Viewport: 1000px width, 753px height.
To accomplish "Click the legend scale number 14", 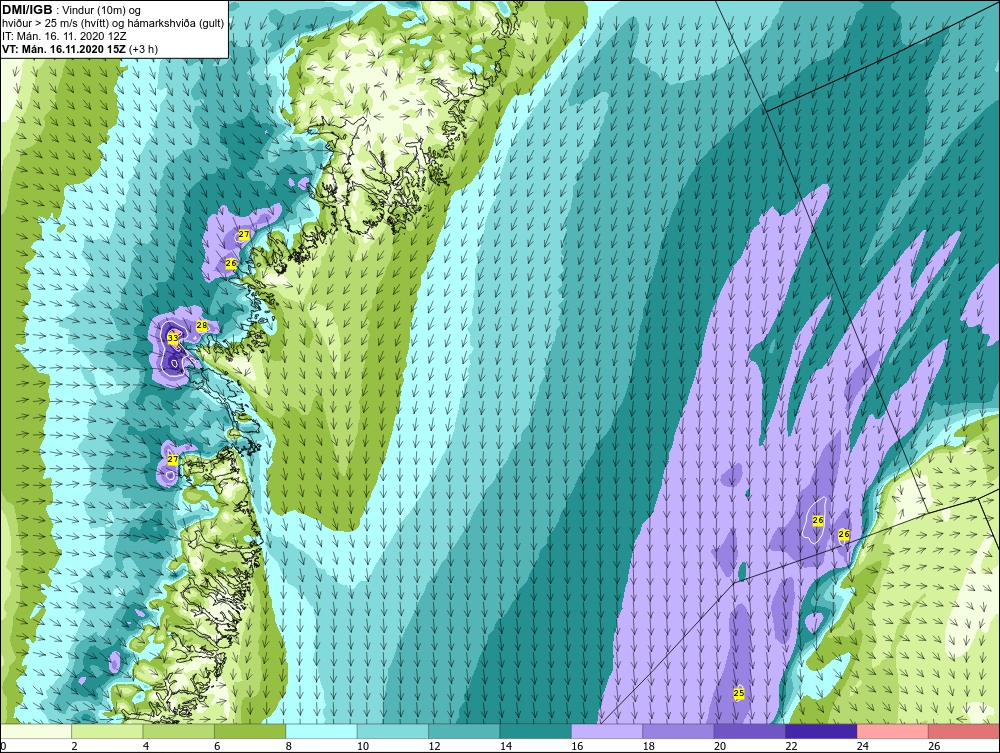I will coord(506,746).
